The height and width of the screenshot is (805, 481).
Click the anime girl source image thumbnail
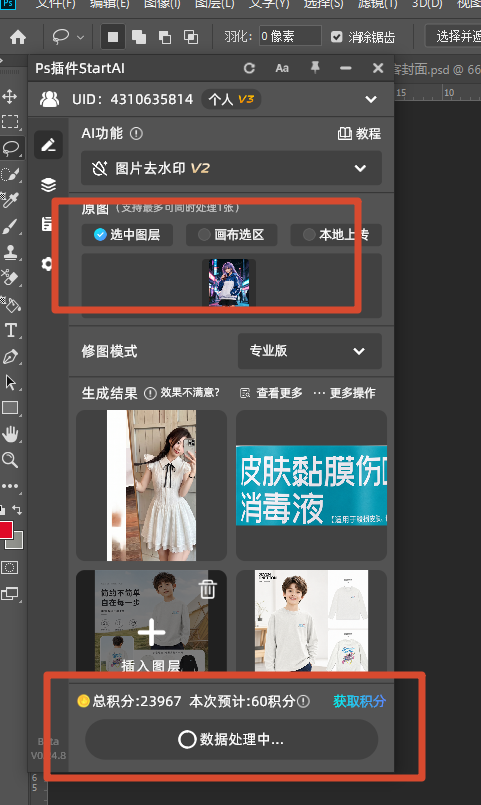click(229, 283)
